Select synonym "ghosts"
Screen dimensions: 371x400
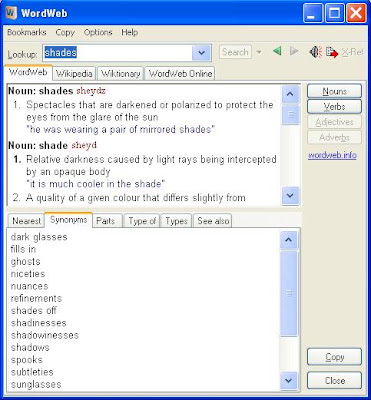tap(25, 262)
